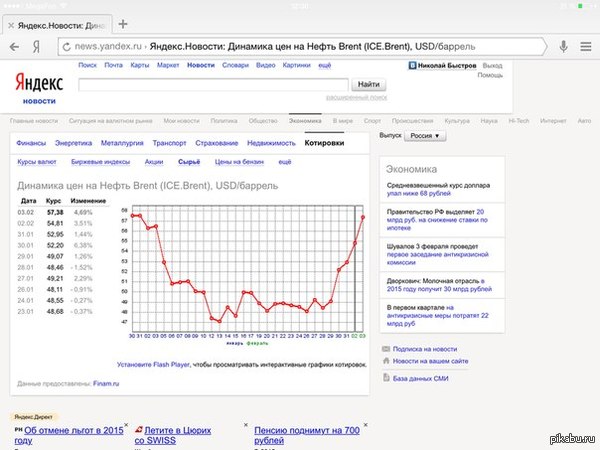Viewport: 600px width, 450px height.
Task: Click the VK icon beside Николай Быстров
Action: [412, 65]
